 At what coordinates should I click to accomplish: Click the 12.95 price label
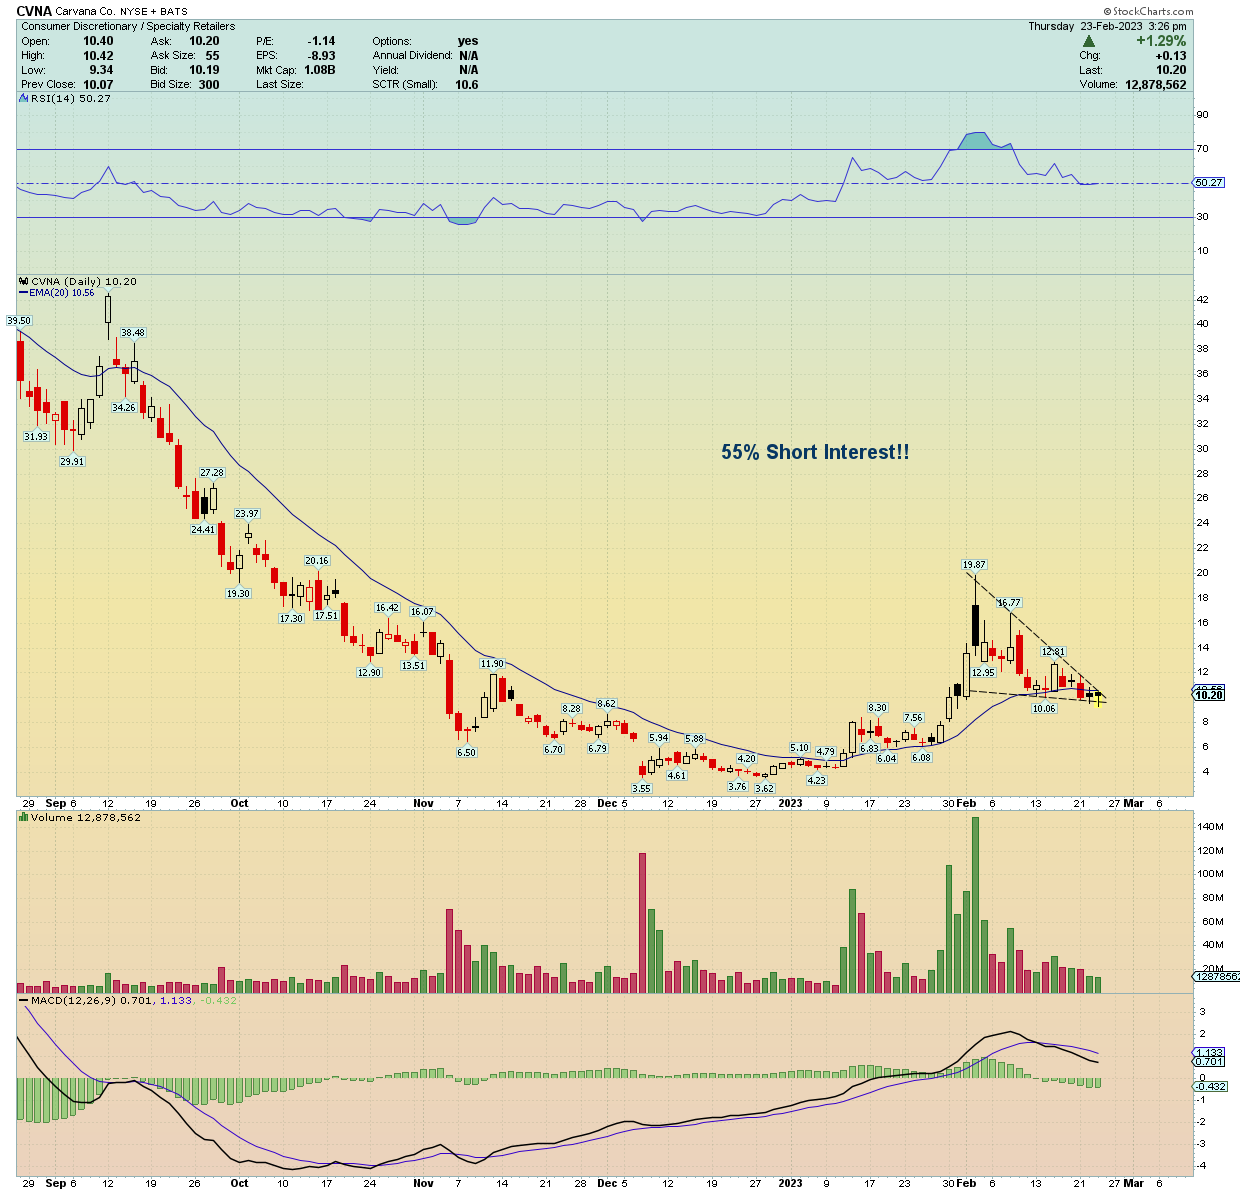983,673
